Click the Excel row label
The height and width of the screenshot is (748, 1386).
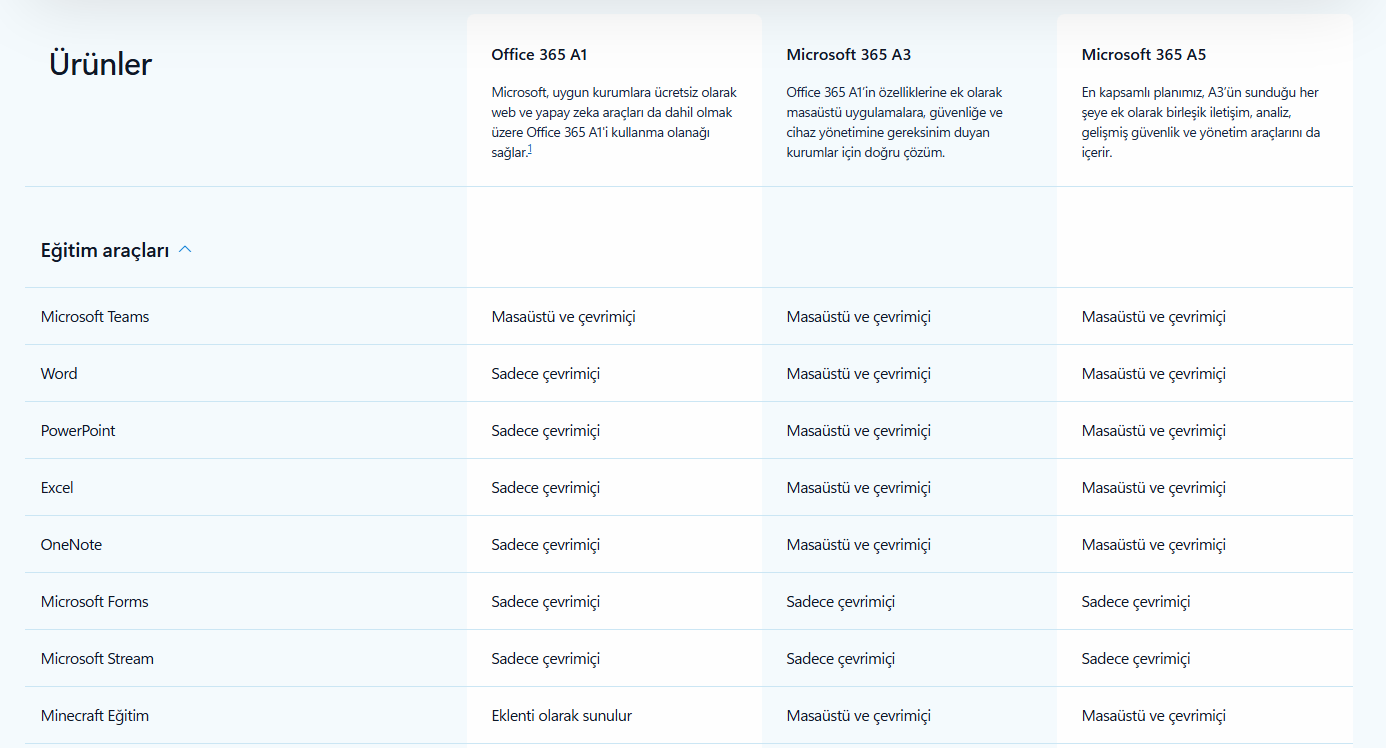click(x=57, y=488)
